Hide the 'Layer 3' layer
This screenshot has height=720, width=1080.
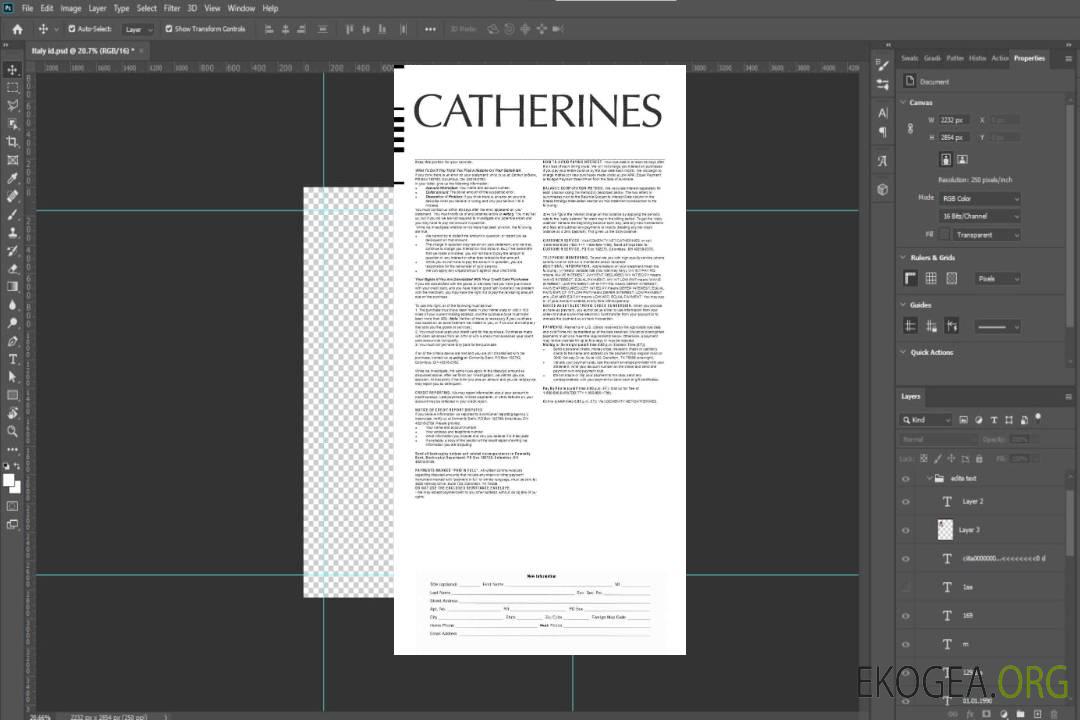click(x=906, y=531)
